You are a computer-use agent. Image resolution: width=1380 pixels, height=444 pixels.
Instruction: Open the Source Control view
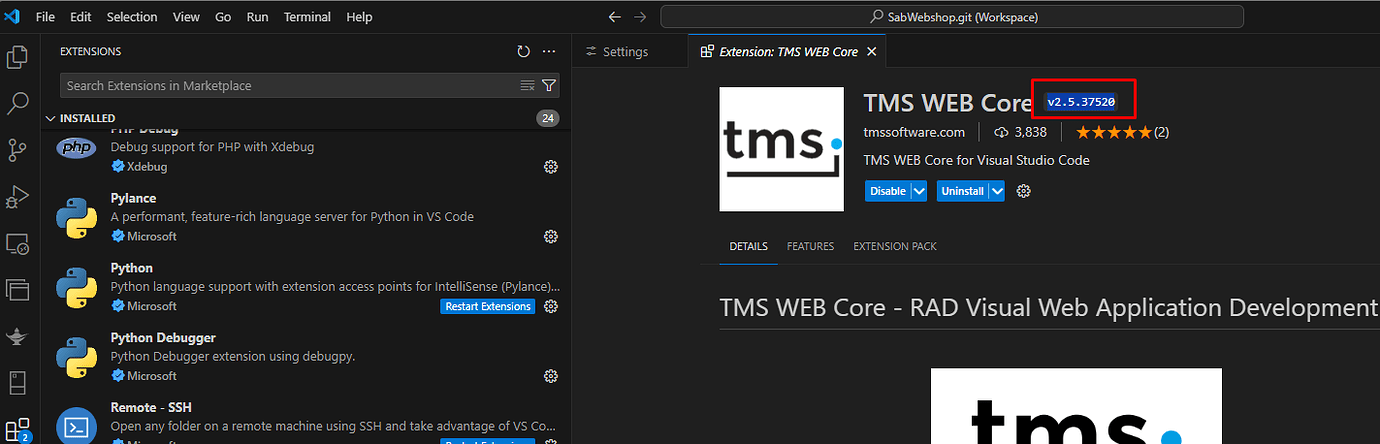(x=17, y=150)
